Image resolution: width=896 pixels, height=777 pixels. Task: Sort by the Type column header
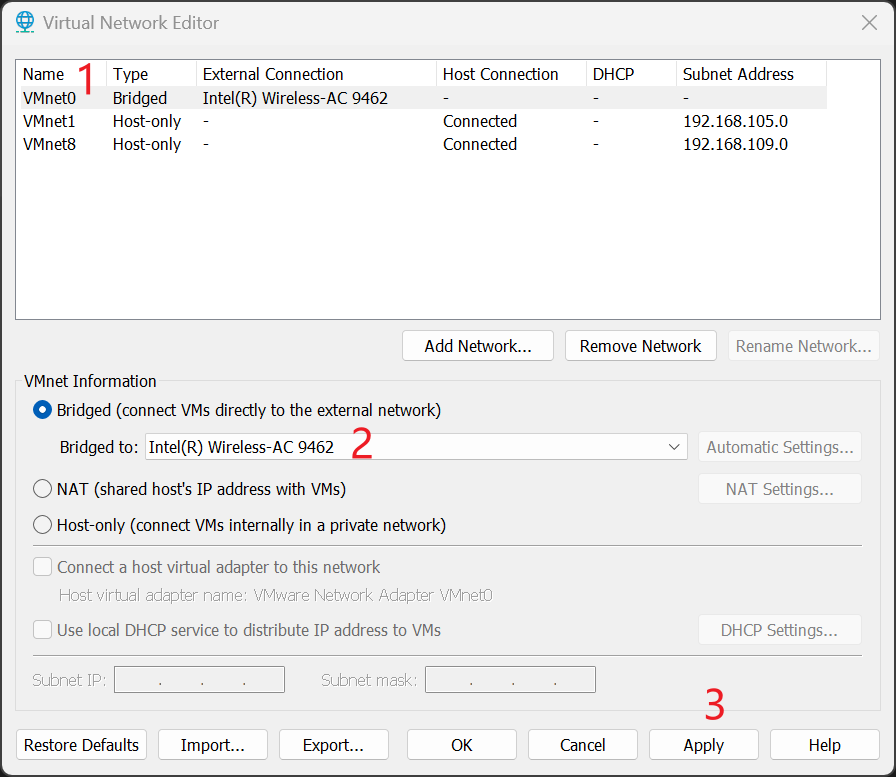(151, 74)
